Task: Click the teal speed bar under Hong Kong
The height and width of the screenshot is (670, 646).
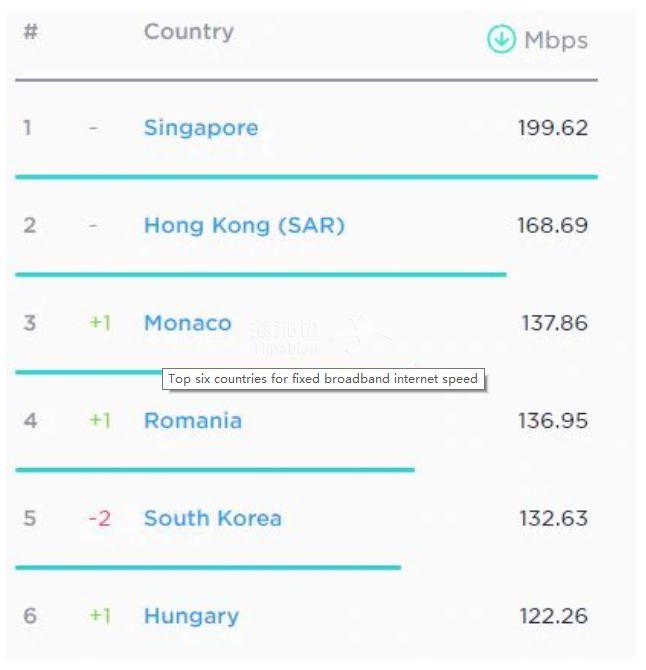Action: (260, 274)
